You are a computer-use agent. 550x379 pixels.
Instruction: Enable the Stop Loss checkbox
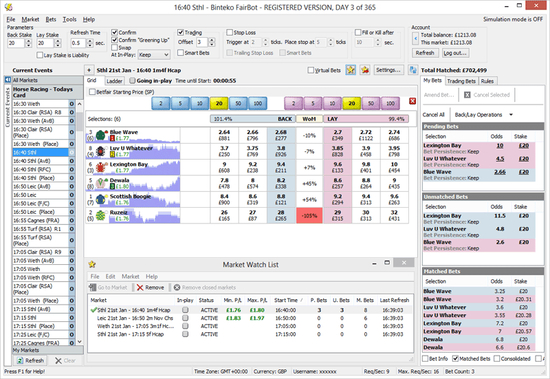229,33
